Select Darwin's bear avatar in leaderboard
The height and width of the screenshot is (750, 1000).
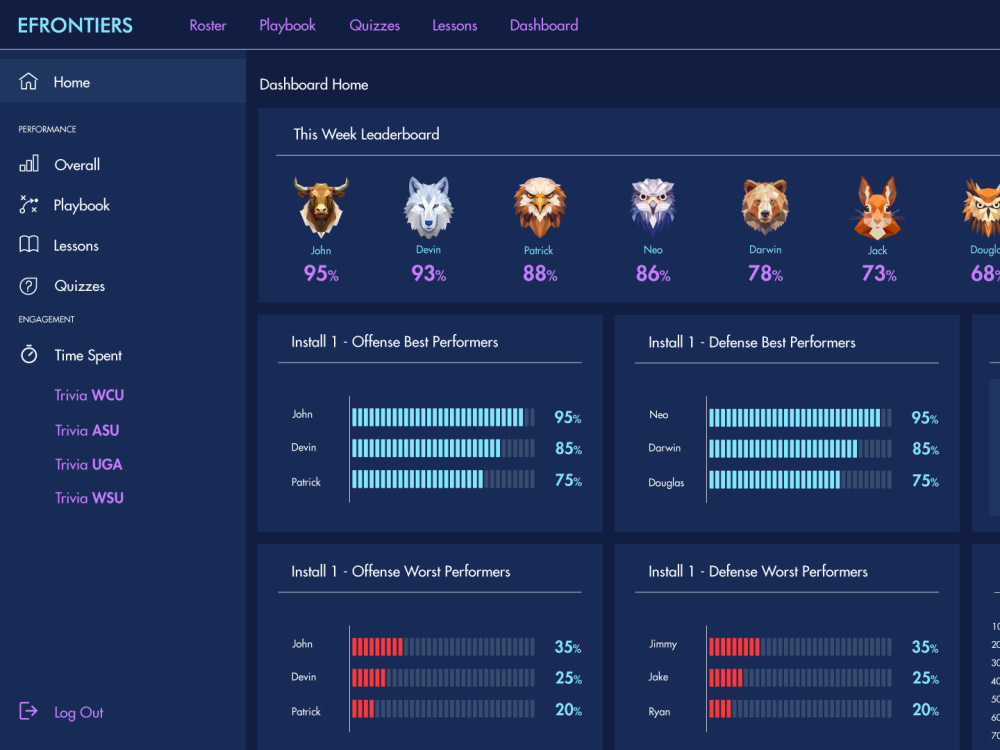[765, 207]
